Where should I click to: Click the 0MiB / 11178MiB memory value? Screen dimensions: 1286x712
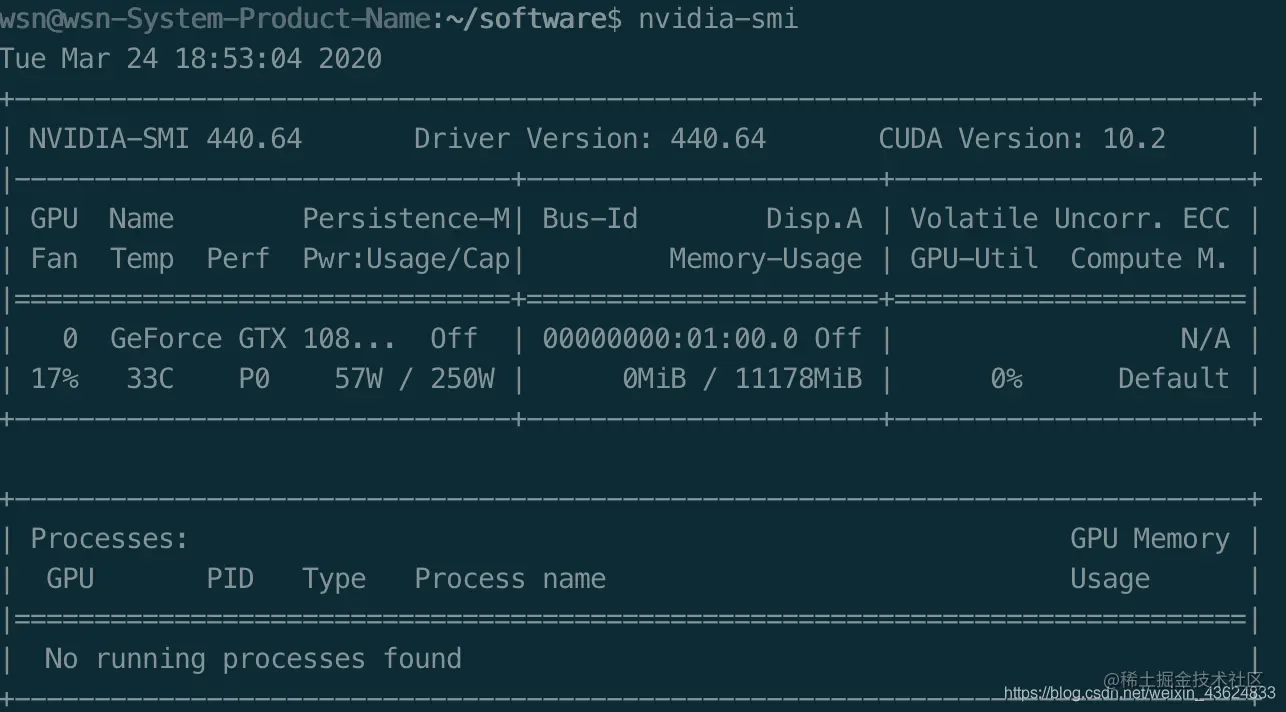click(742, 379)
